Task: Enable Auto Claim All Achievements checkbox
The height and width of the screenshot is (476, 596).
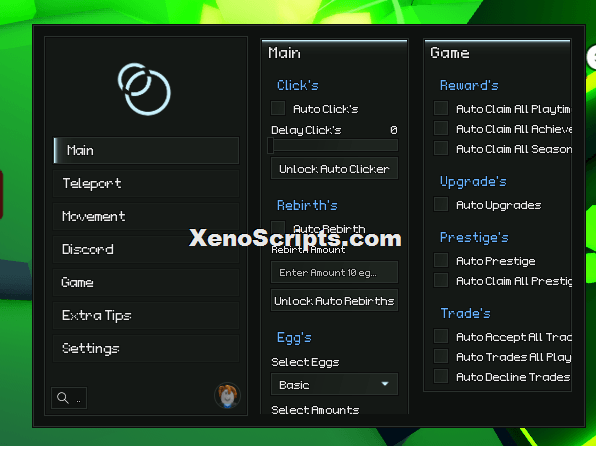Action: 441,128
